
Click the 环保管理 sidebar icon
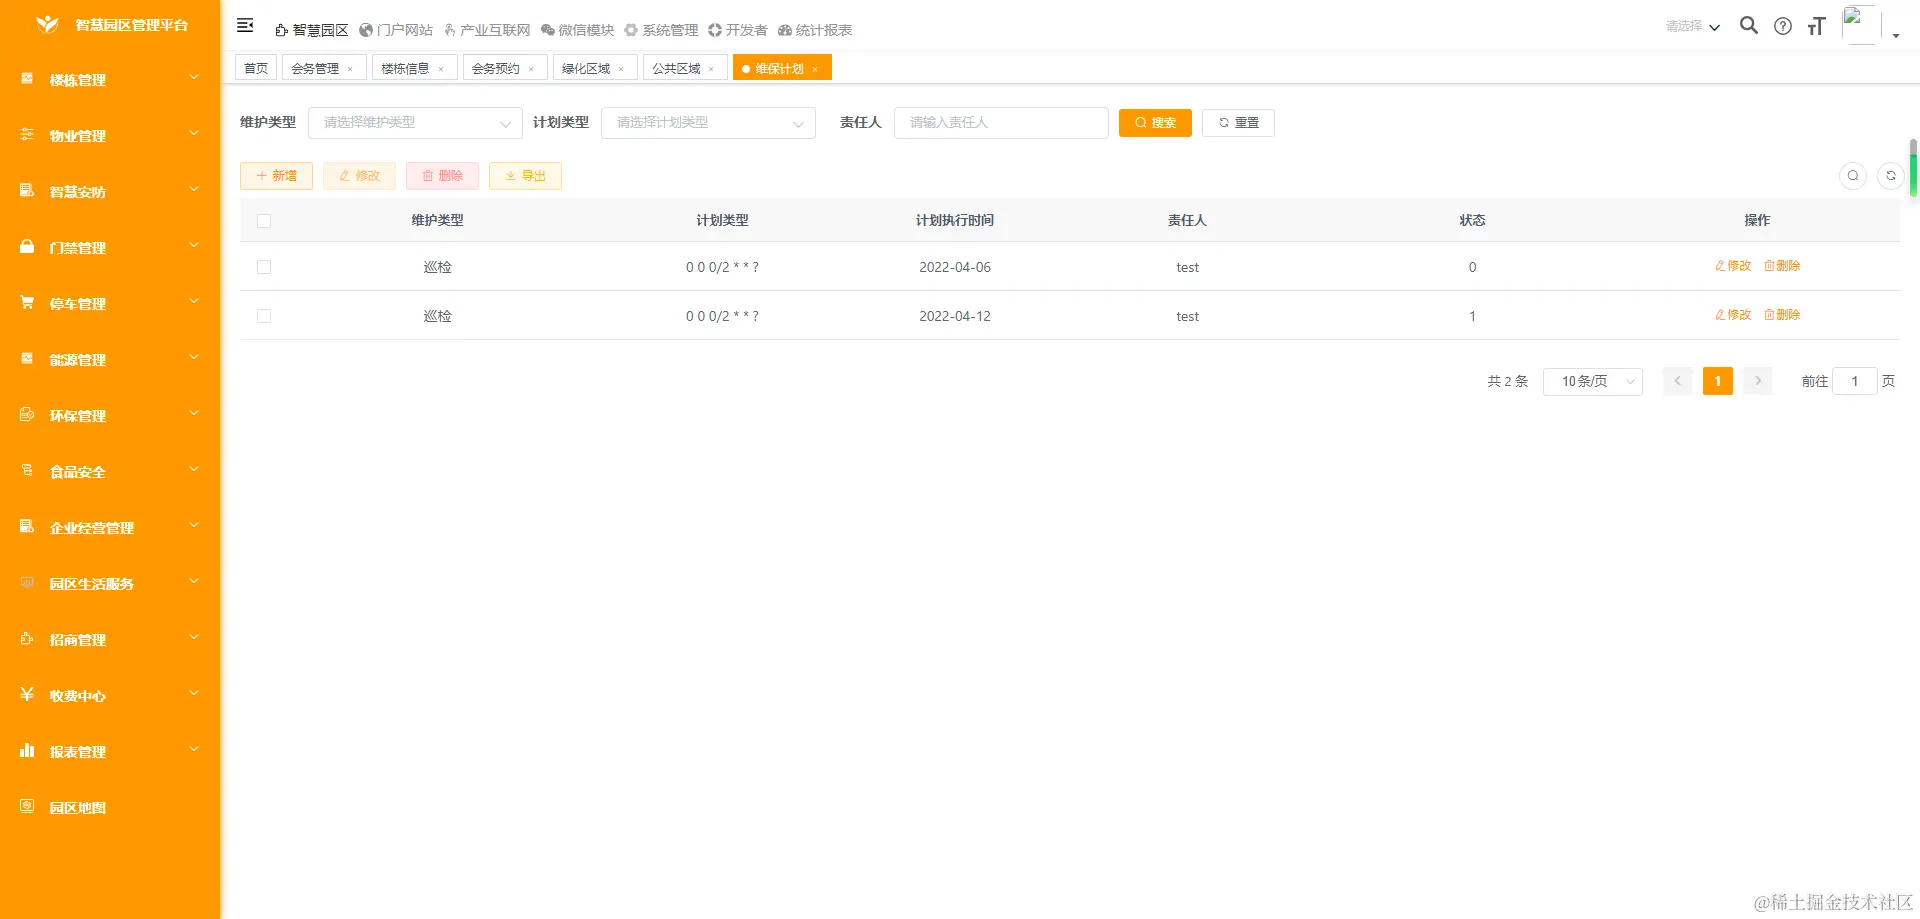coord(27,415)
